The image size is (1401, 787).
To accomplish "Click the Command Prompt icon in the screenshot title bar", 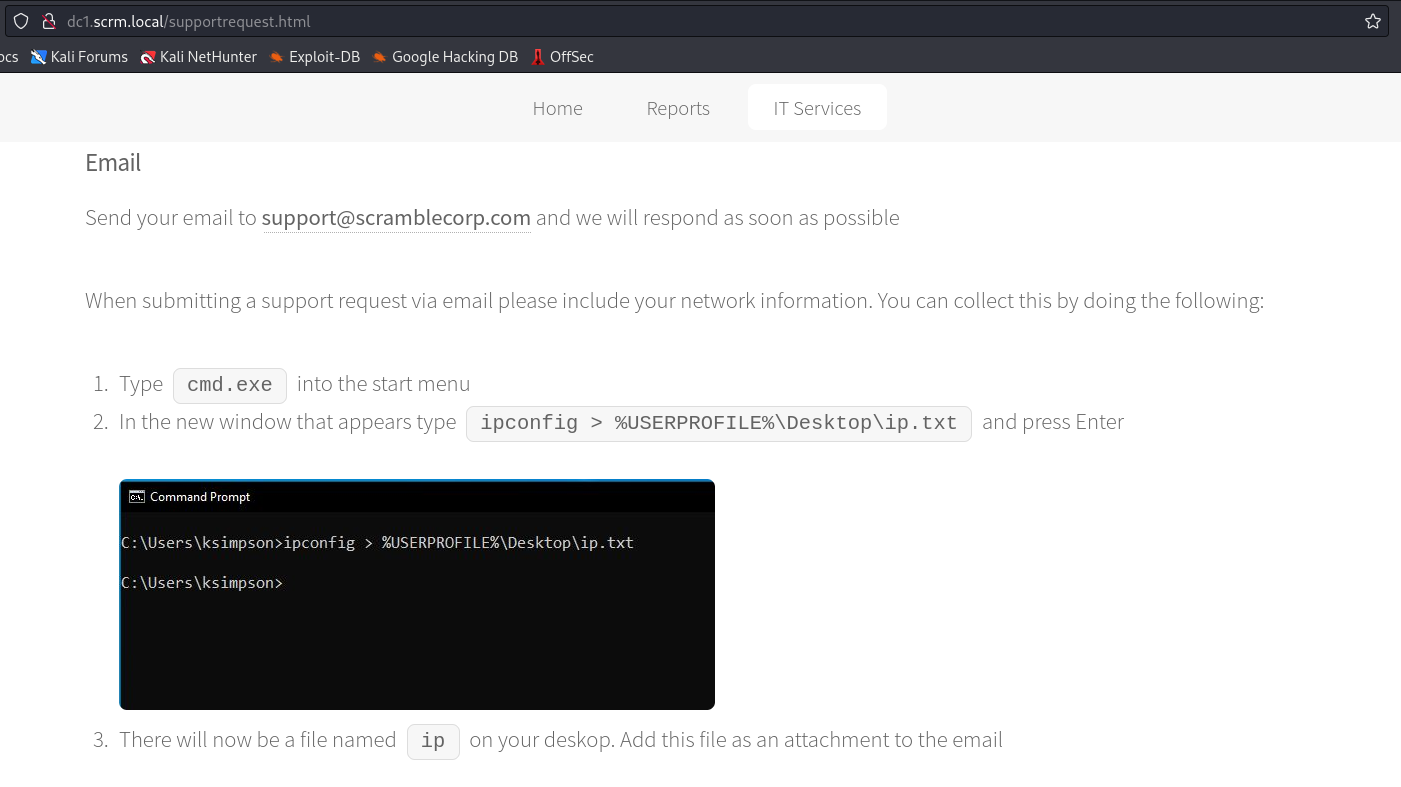I will [137, 497].
